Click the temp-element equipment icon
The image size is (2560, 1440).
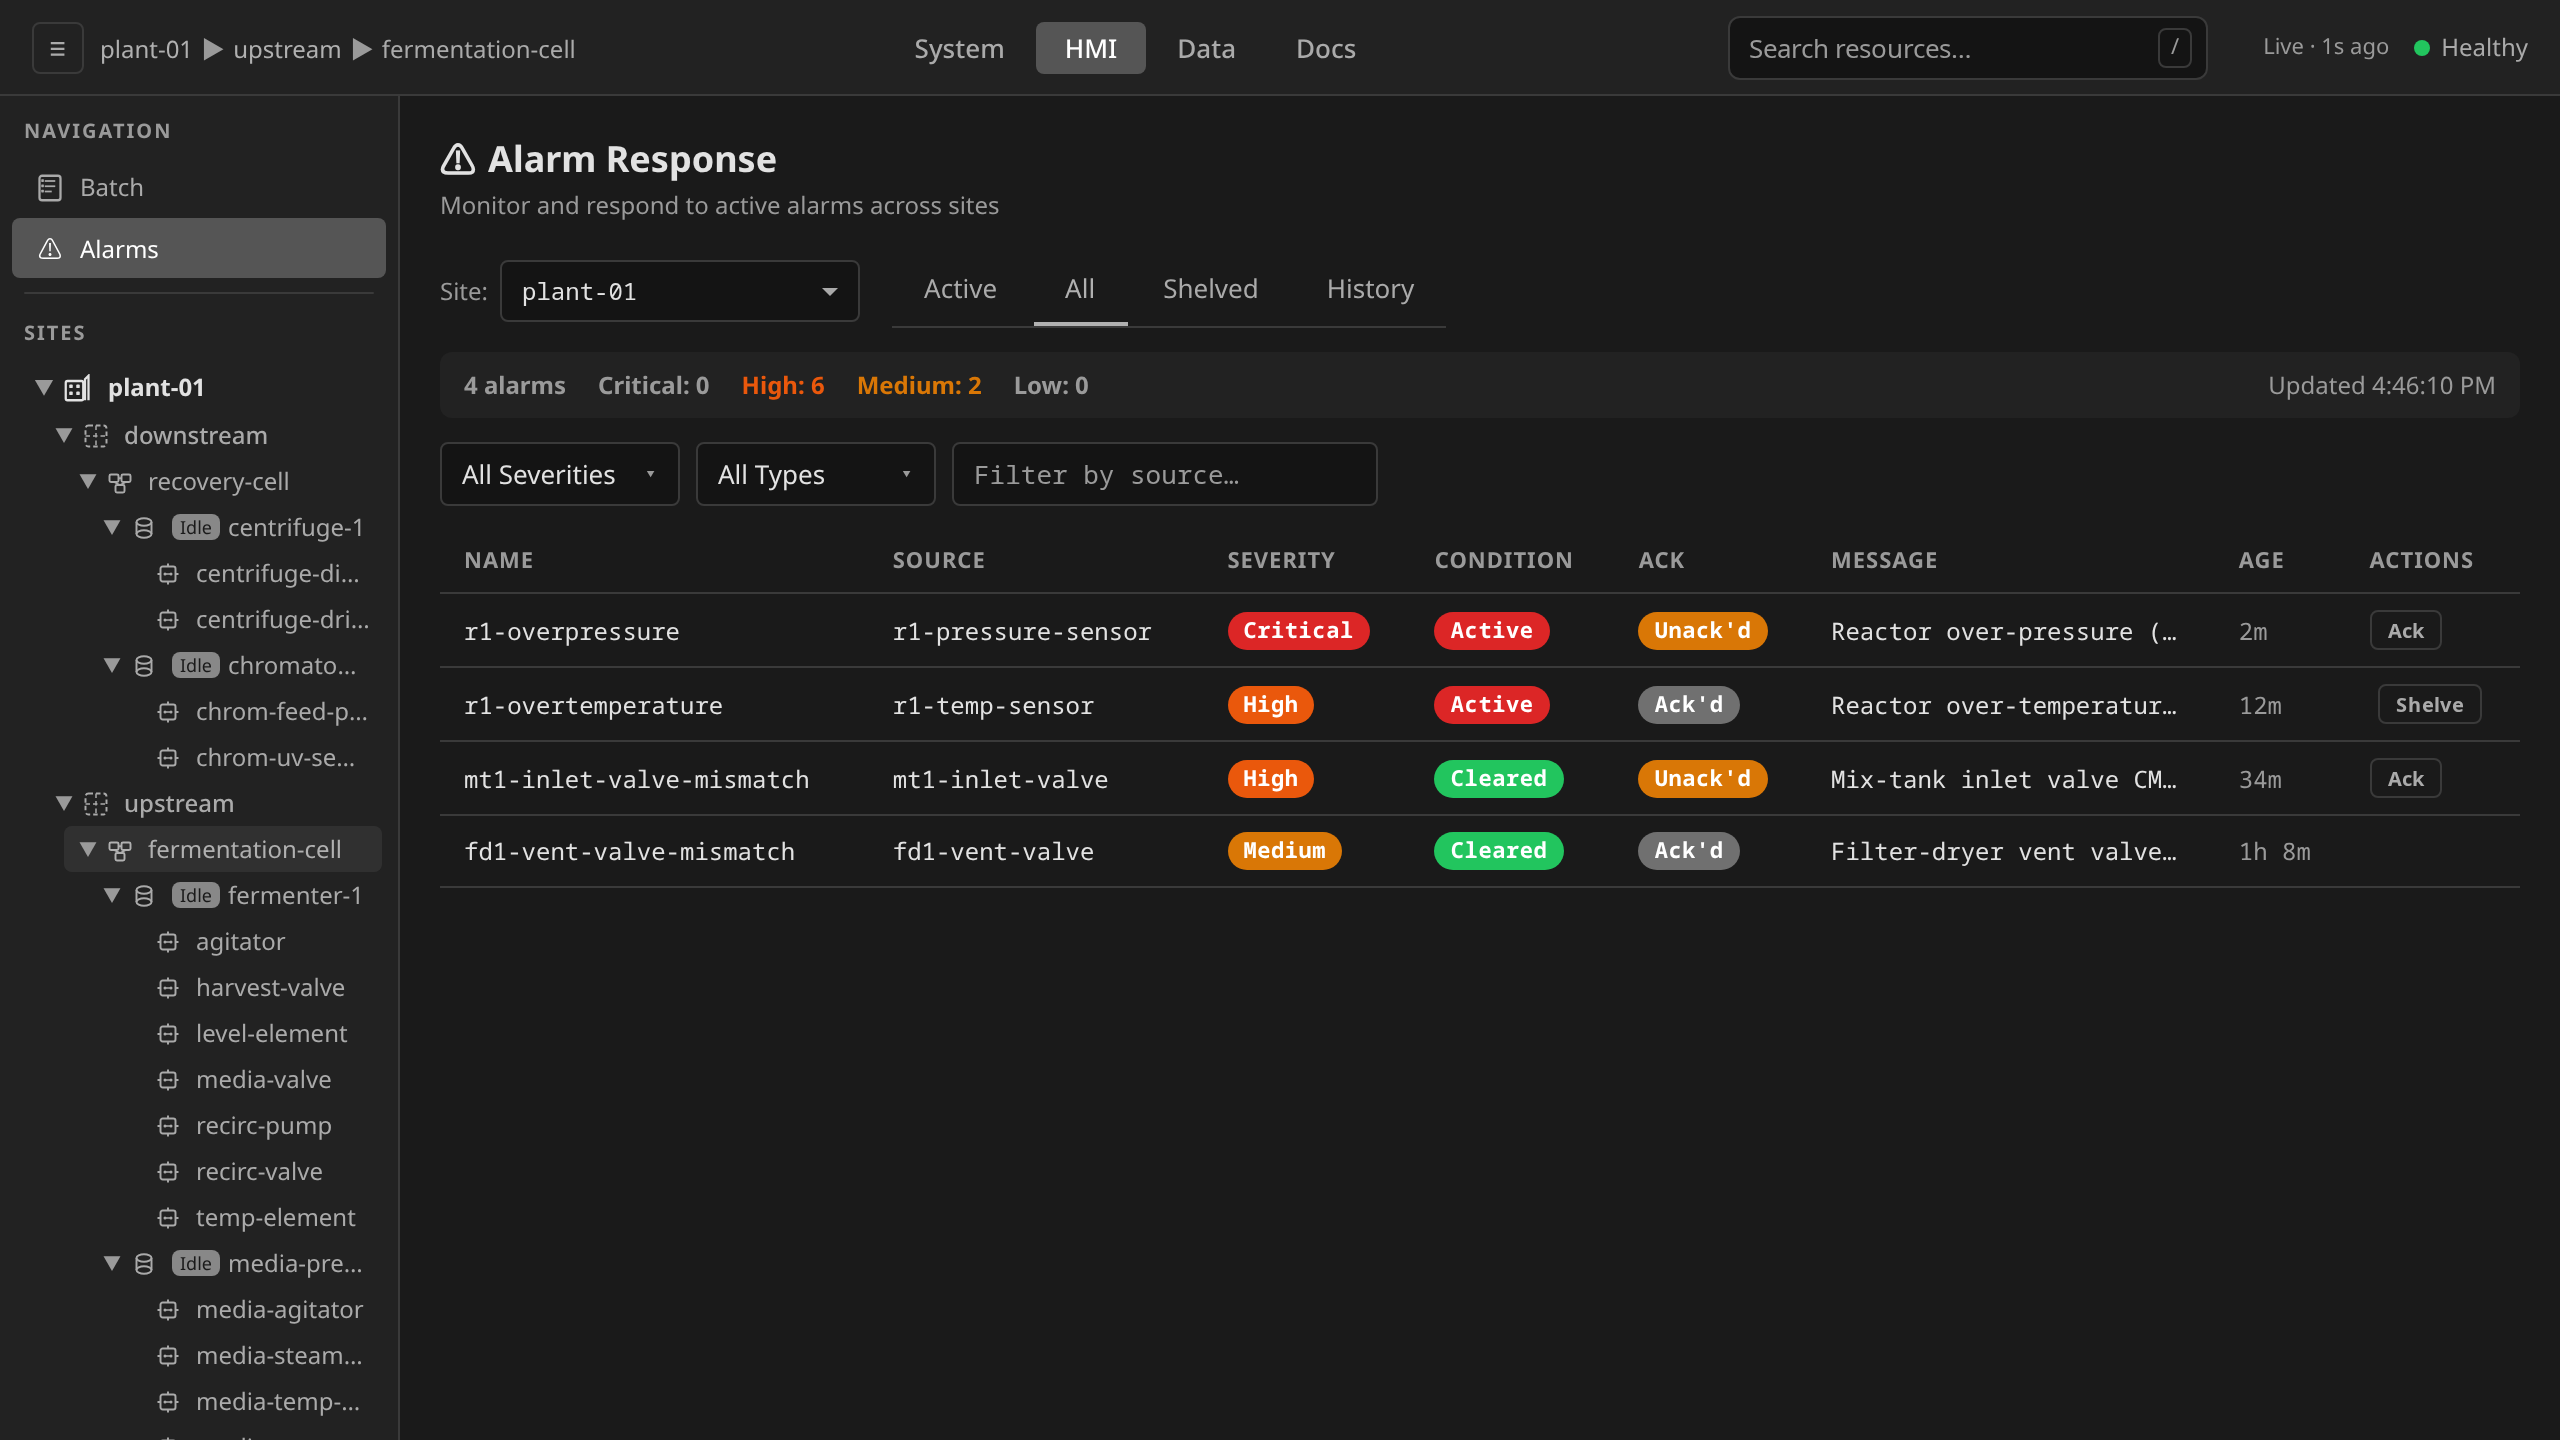pyautogui.click(x=168, y=1218)
